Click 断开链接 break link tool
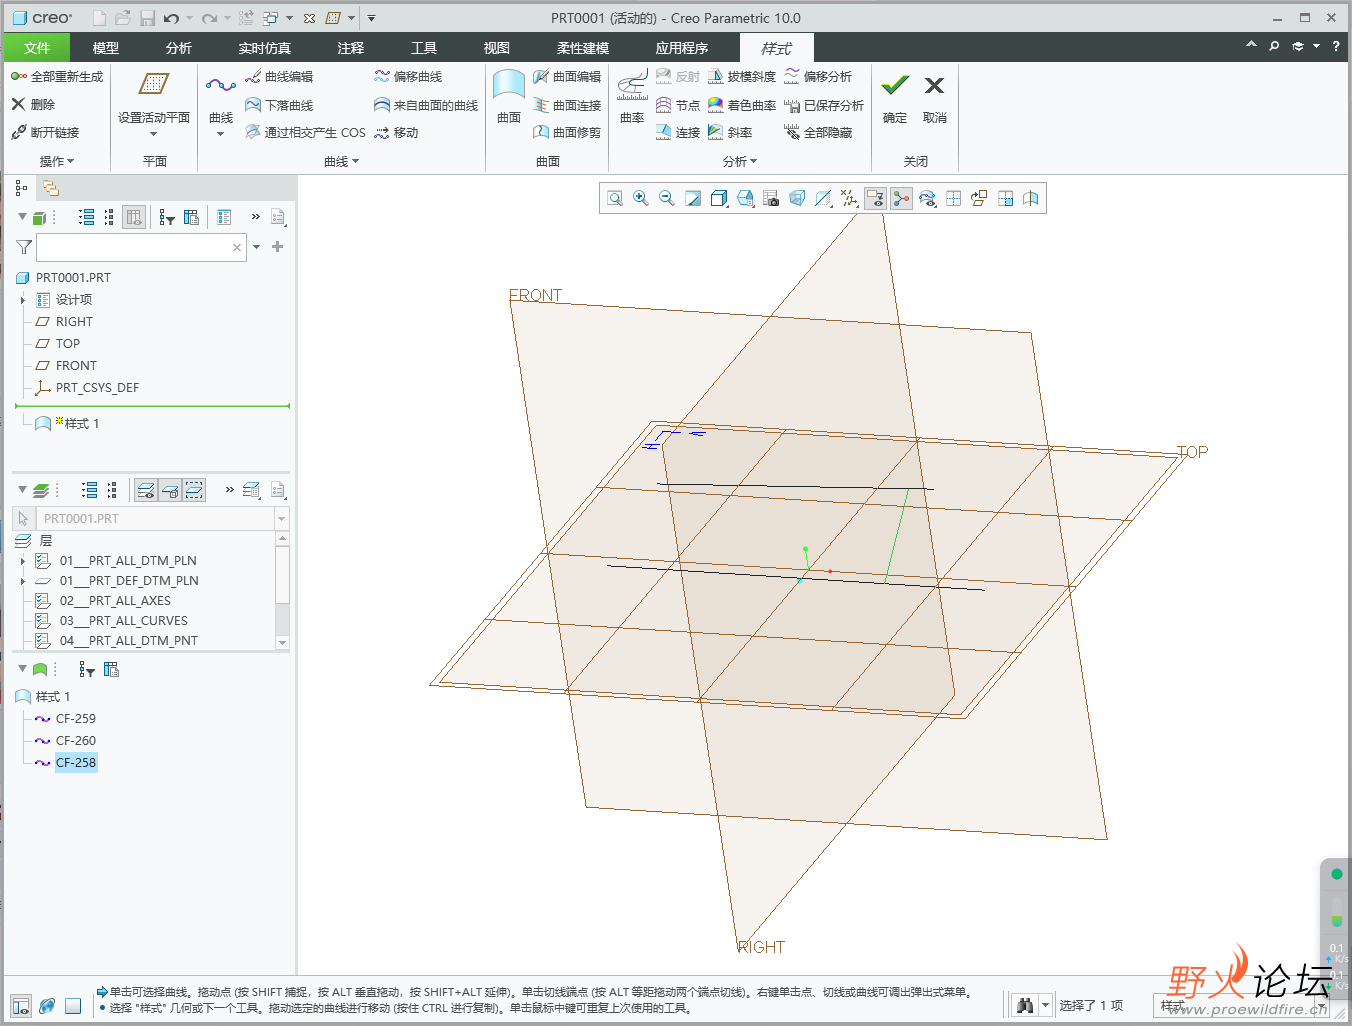1352x1026 pixels. point(45,132)
